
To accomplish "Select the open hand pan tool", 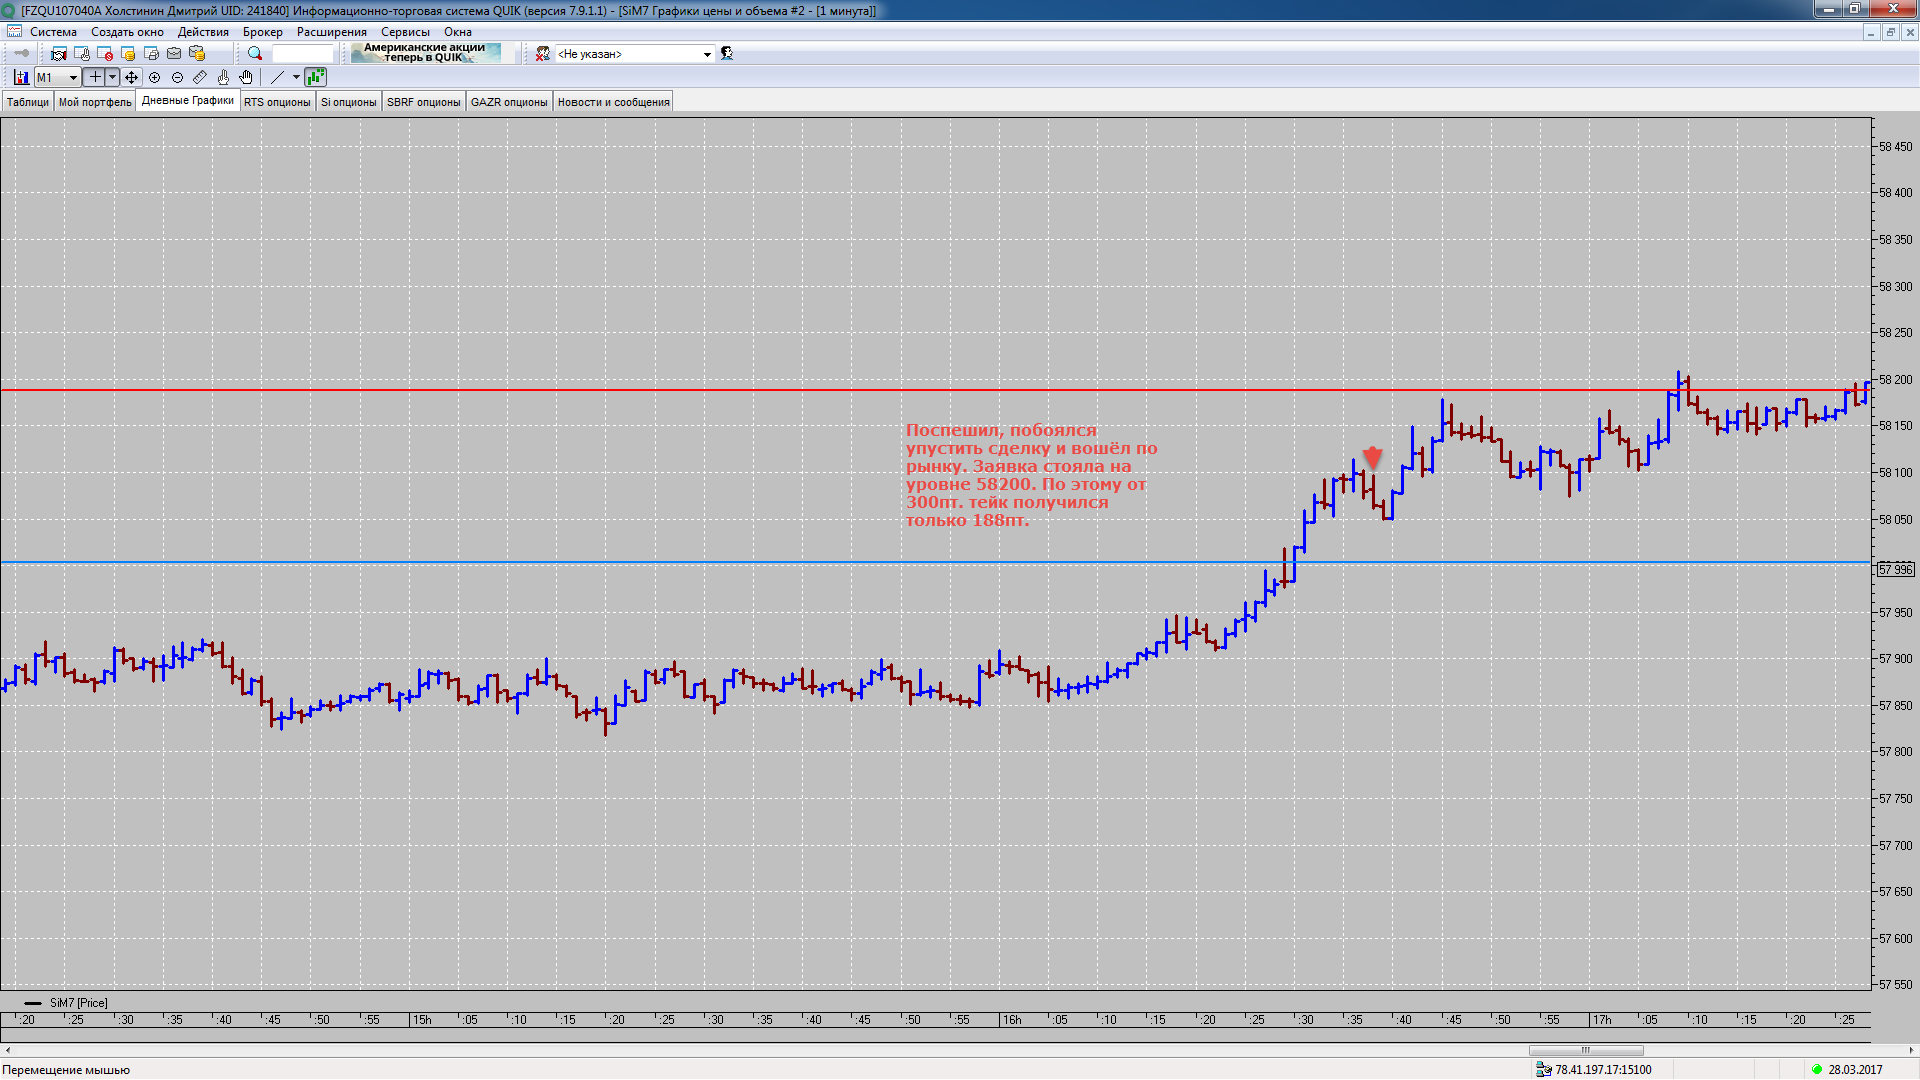I will (246, 78).
